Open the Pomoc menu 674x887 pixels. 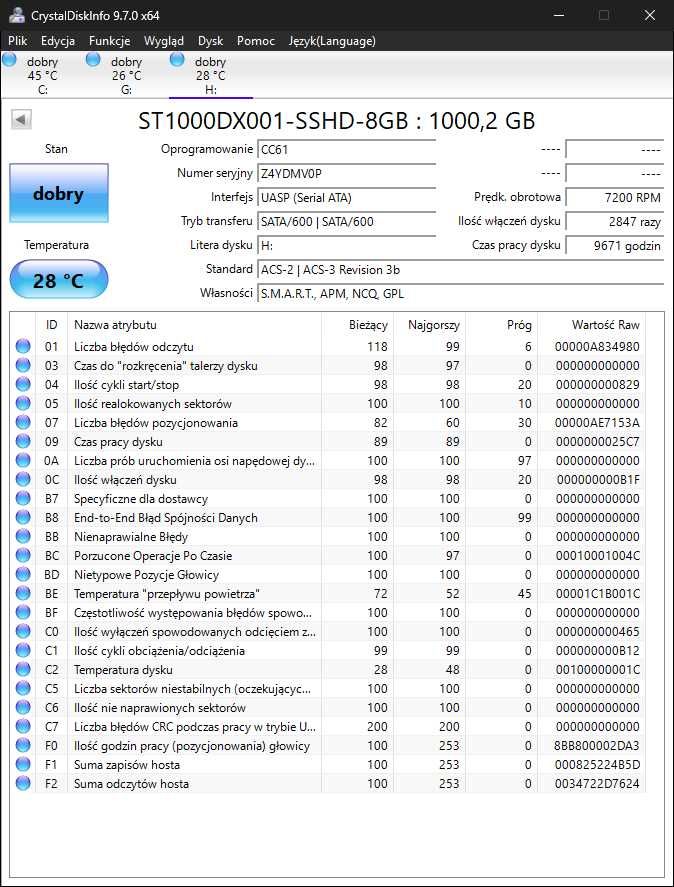(256, 41)
